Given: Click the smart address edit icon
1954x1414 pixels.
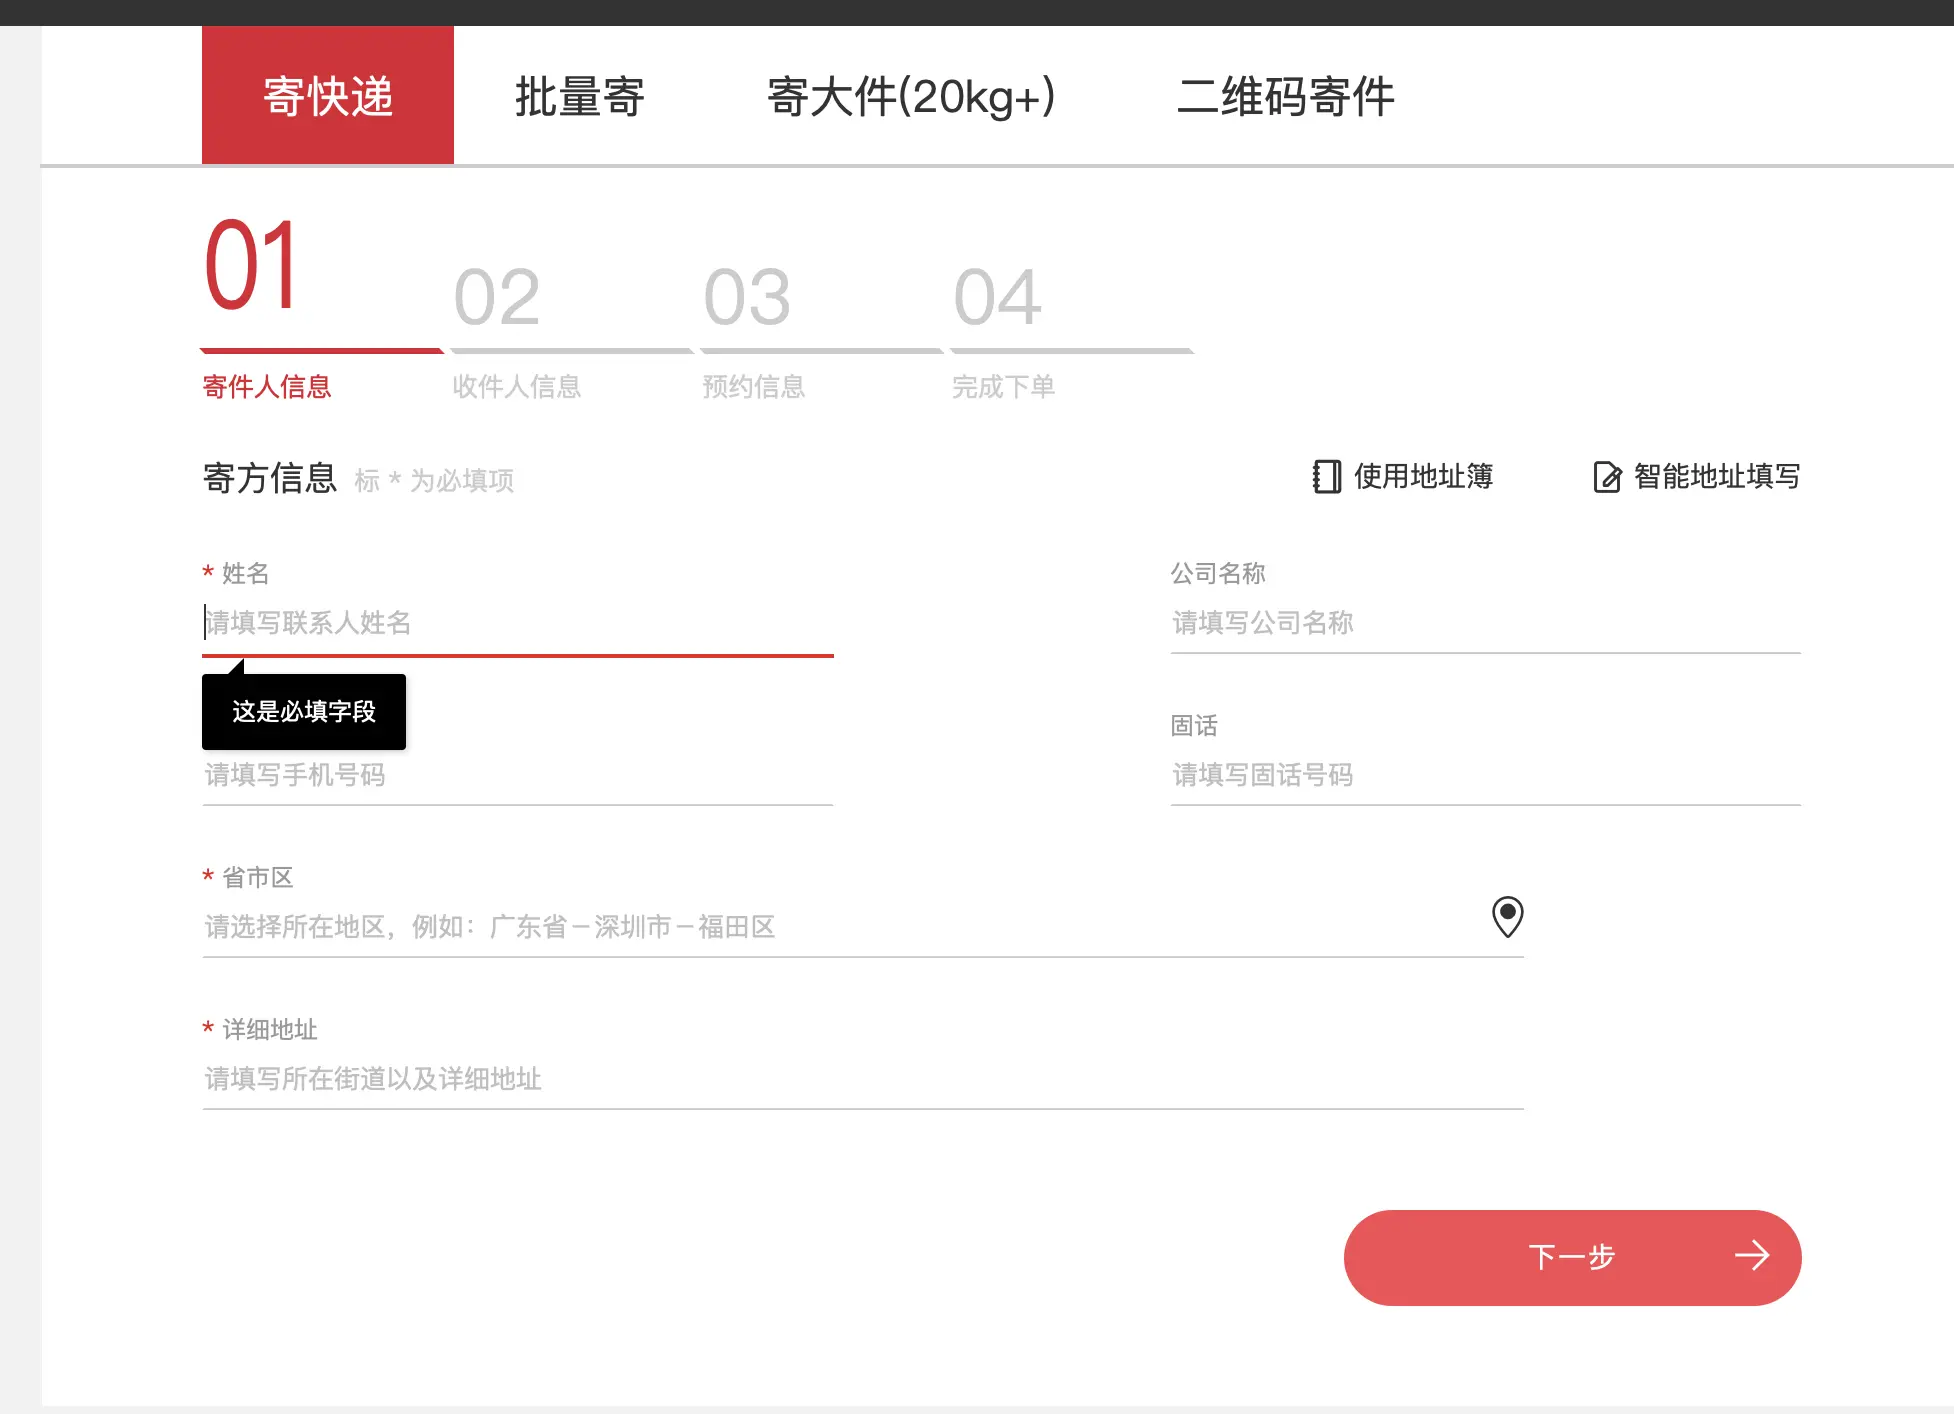Looking at the screenshot, I should [1606, 477].
